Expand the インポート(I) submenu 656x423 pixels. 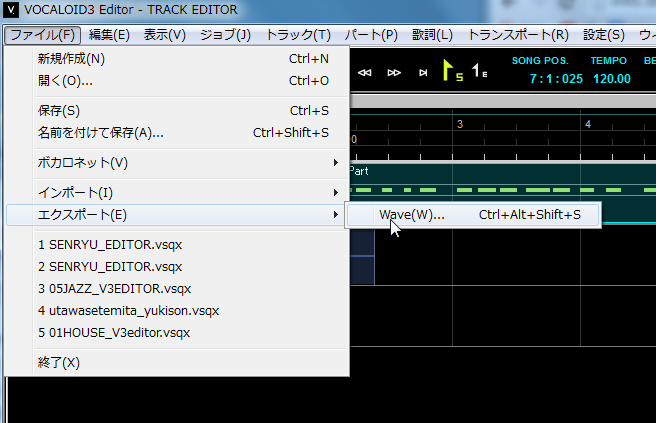click(177, 193)
